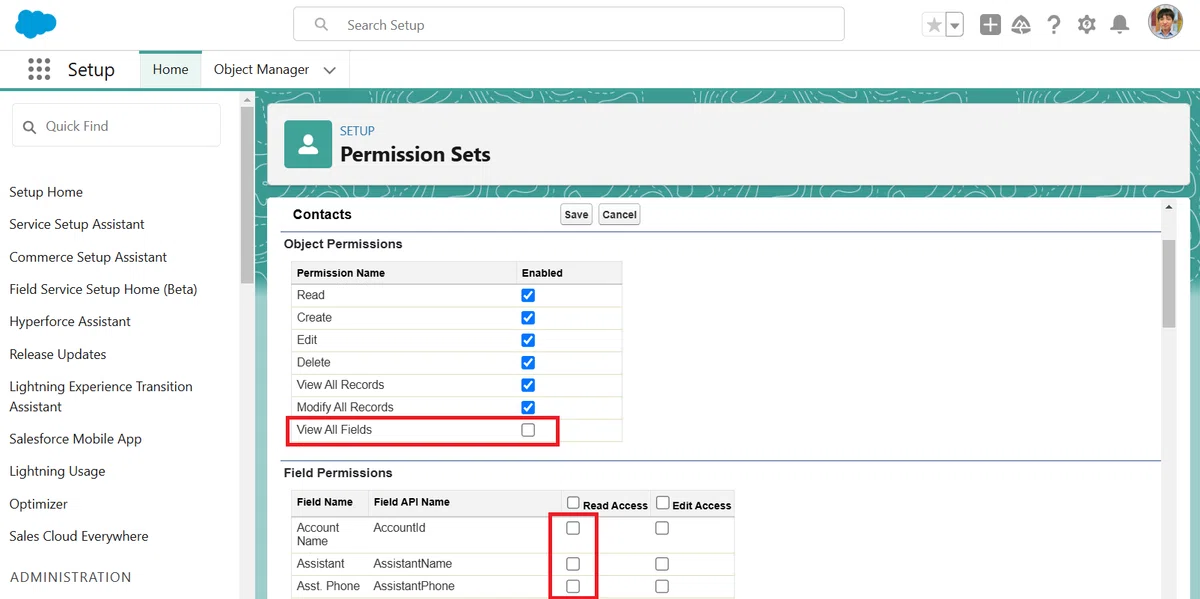Viewport: 1200px width, 599px height.
Task: Enable the View All Fields checkbox
Action: [528, 430]
